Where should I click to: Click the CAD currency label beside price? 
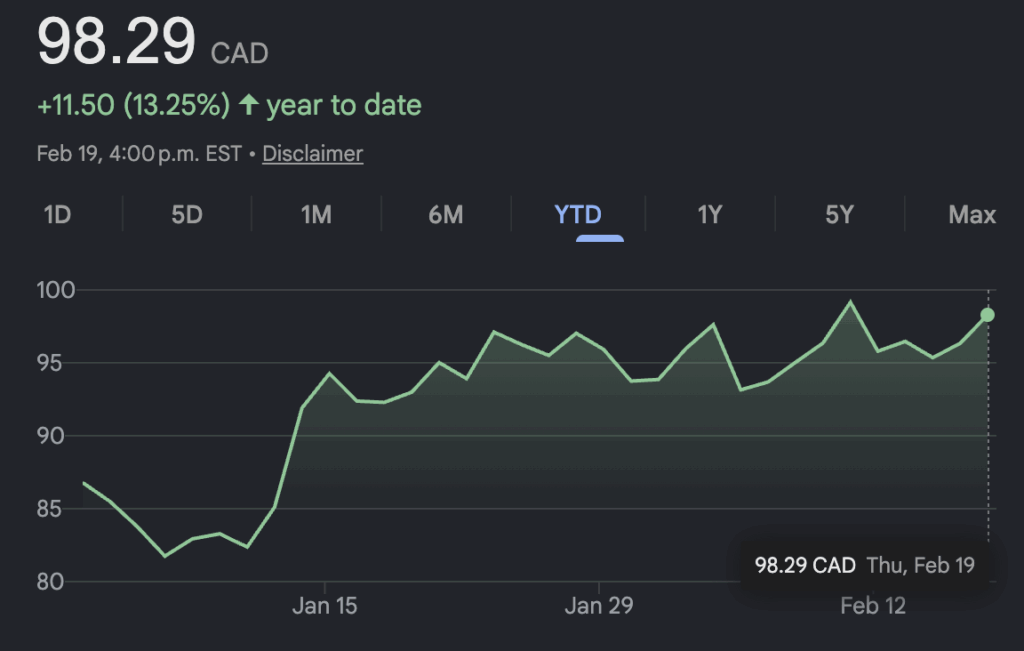pos(240,53)
